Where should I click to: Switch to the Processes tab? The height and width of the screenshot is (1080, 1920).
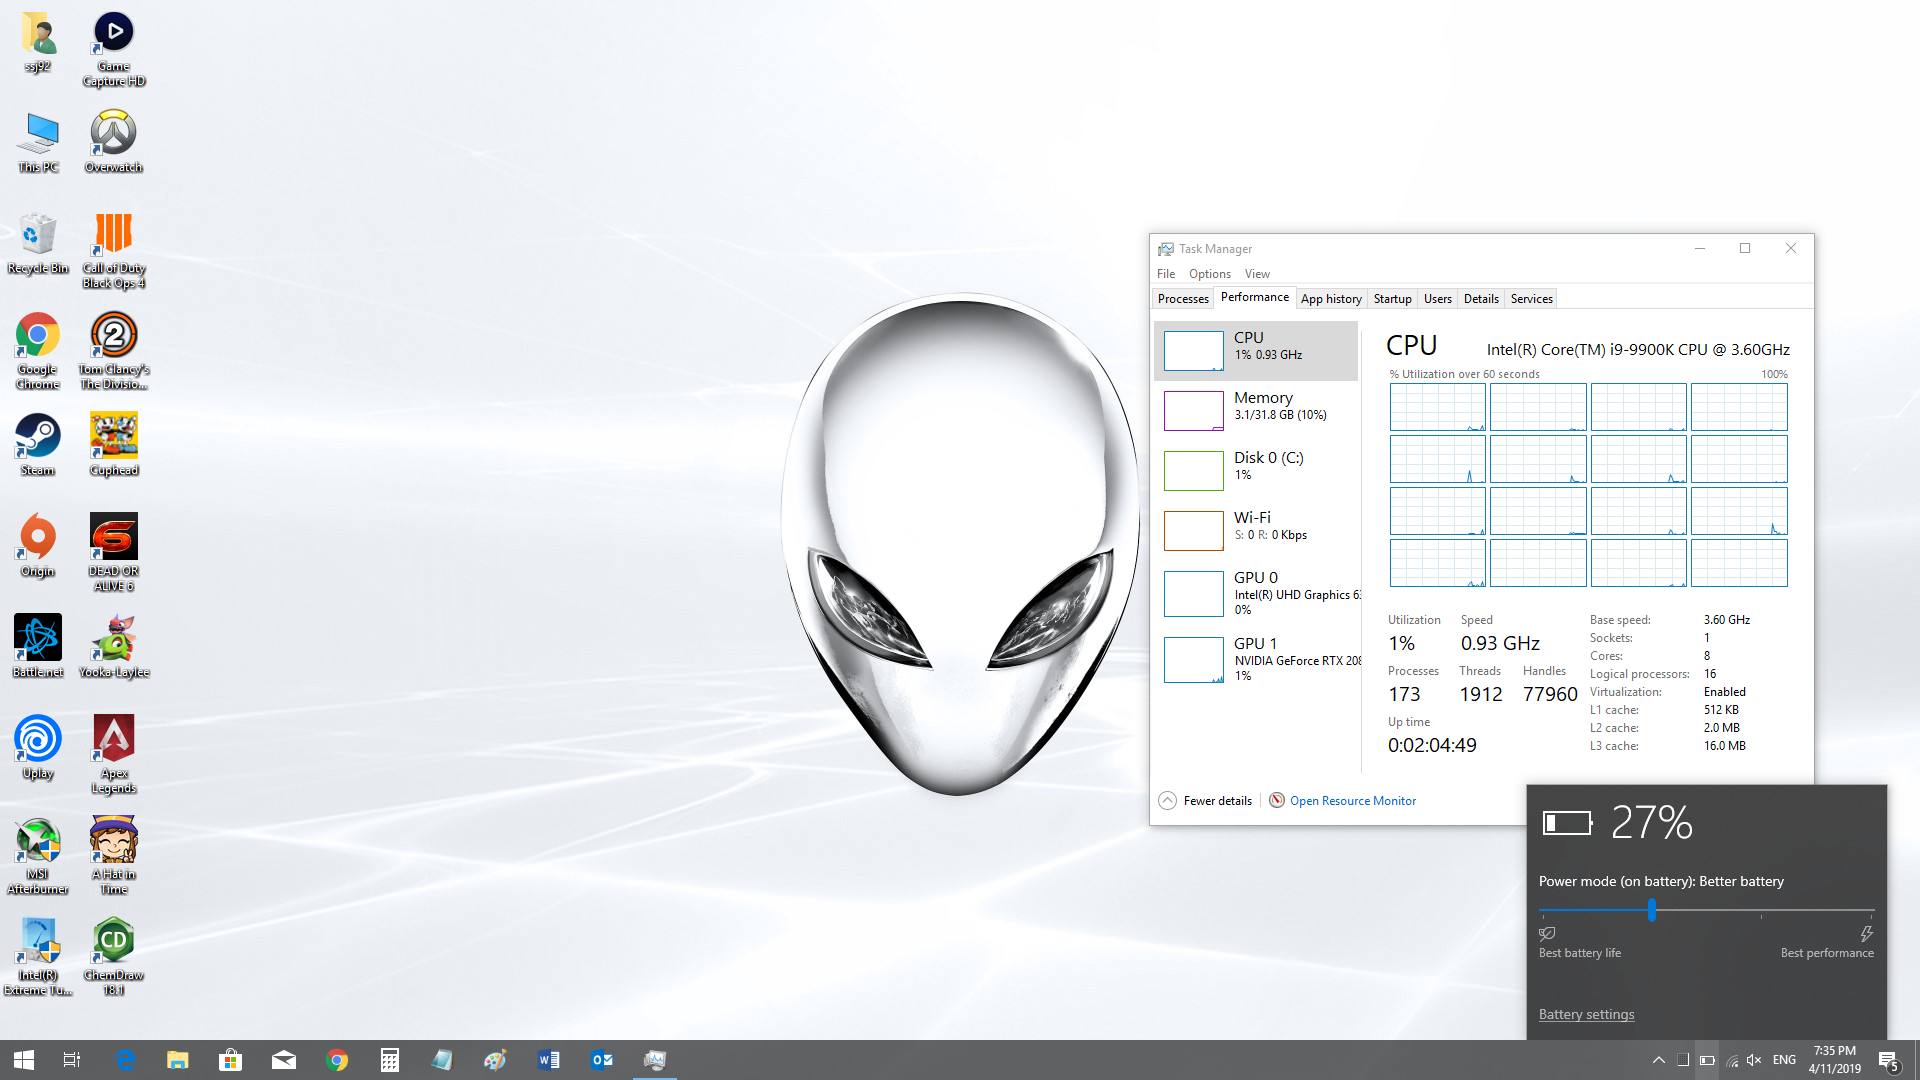(1183, 299)
